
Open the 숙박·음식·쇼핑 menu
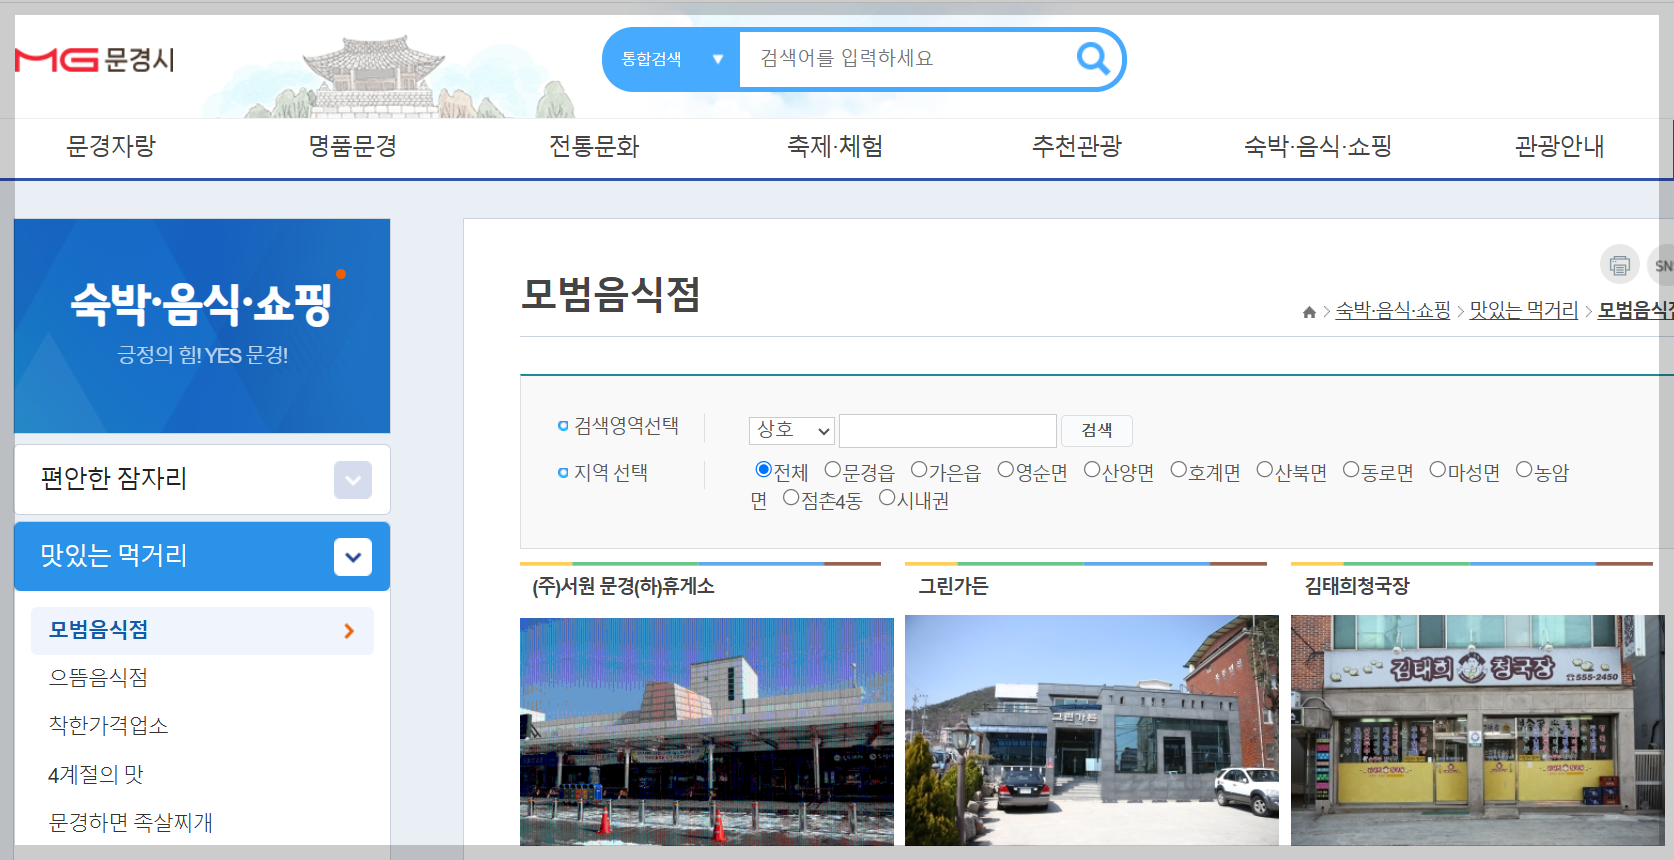pyautogui.click(x=1318, y=146)
